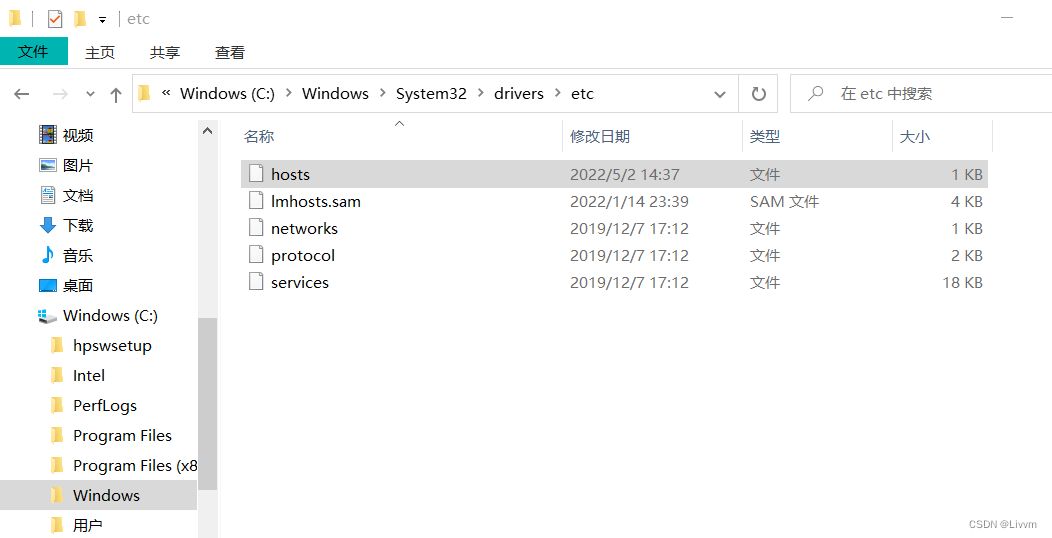
Task: Click the Videos (视频) icon in sidebar
Action: tap(48, 135)
